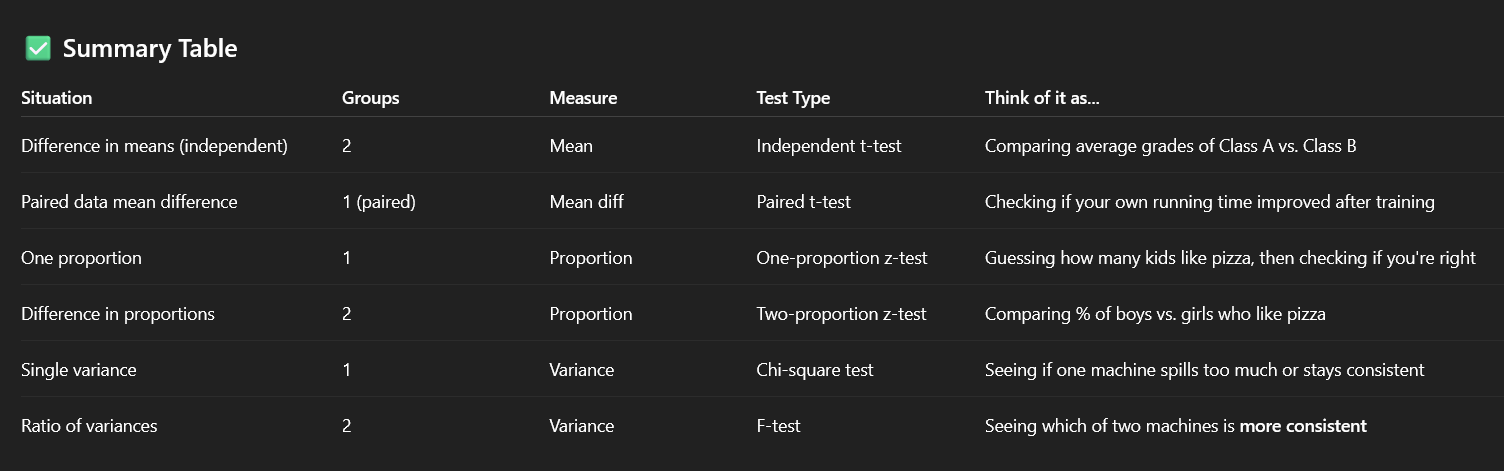
Task: Select the Groups column header
Action: tap(370, 98)
